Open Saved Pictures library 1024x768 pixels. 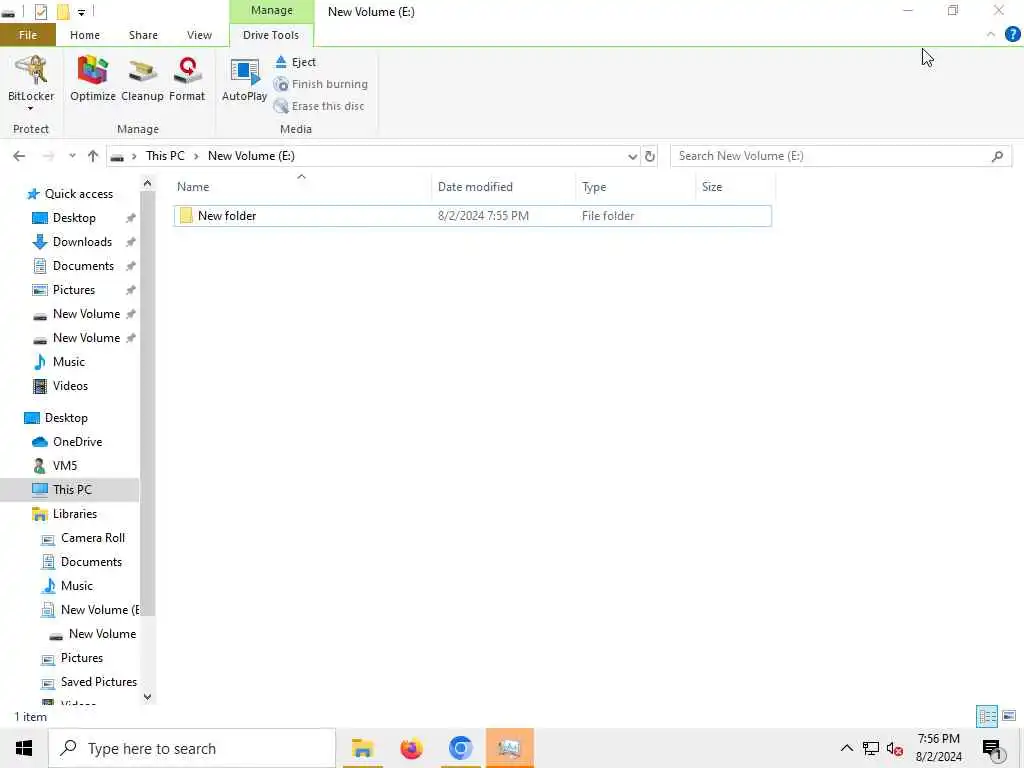click(x=98, y=682)
